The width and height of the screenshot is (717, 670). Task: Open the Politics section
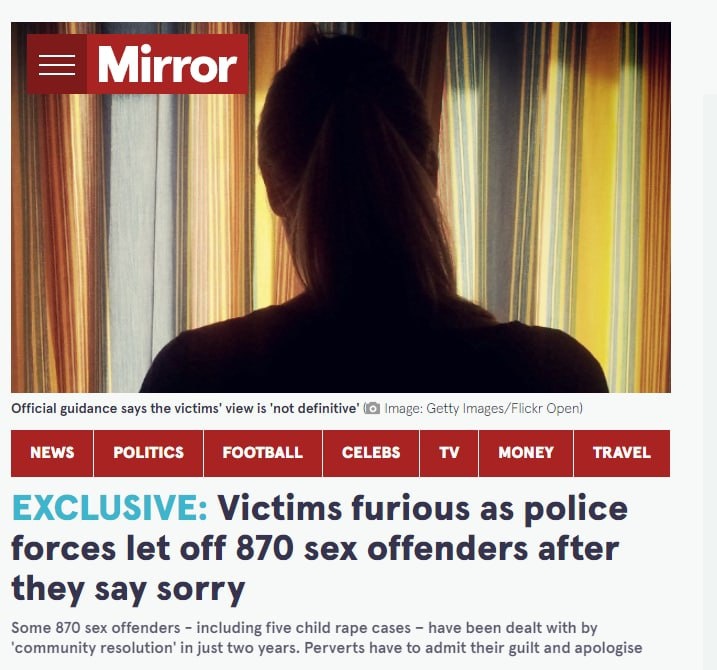coord(149,453)
